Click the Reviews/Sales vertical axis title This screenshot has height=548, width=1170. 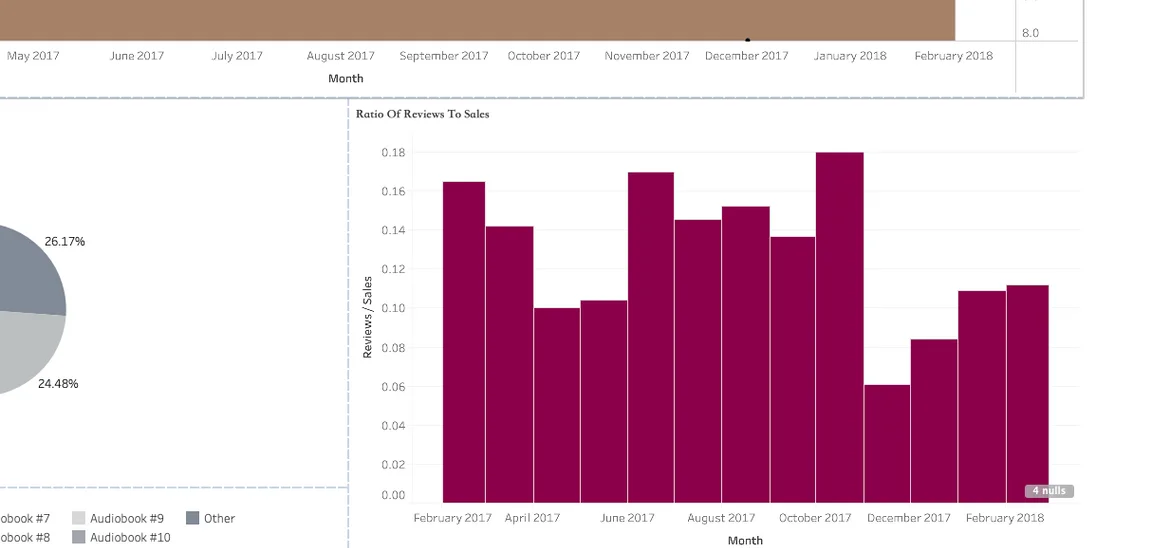pyautogui.click(x=367, y=317)
